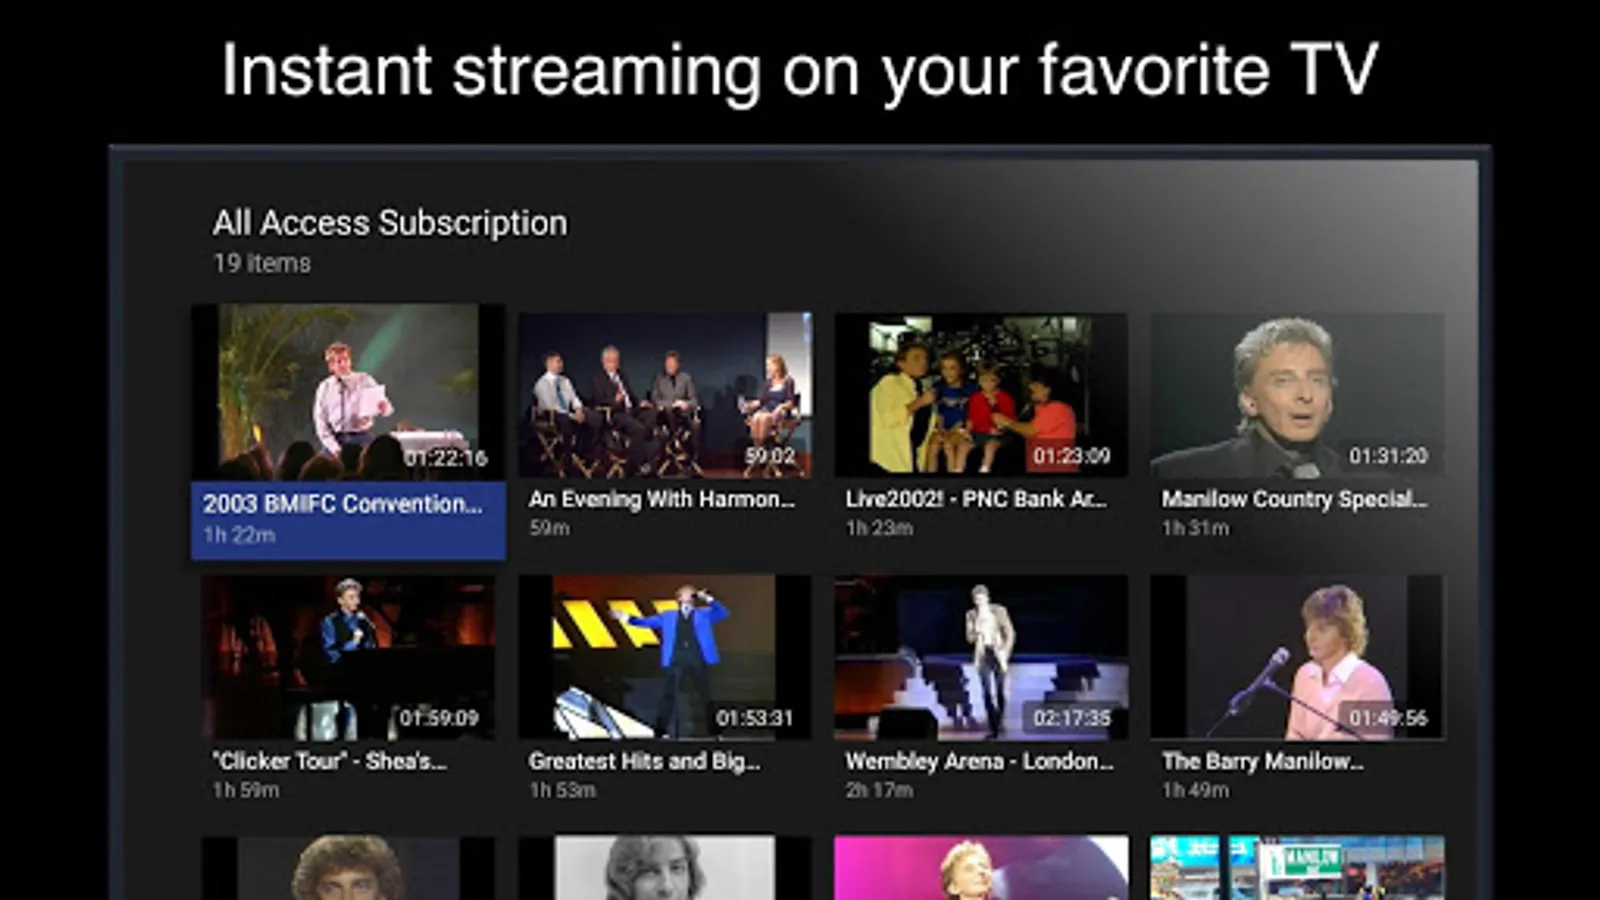This screenshot has height=900, width=1600.
Task: Click the "01:22:16" timestamp overlay
Action: tap(446, 458)
